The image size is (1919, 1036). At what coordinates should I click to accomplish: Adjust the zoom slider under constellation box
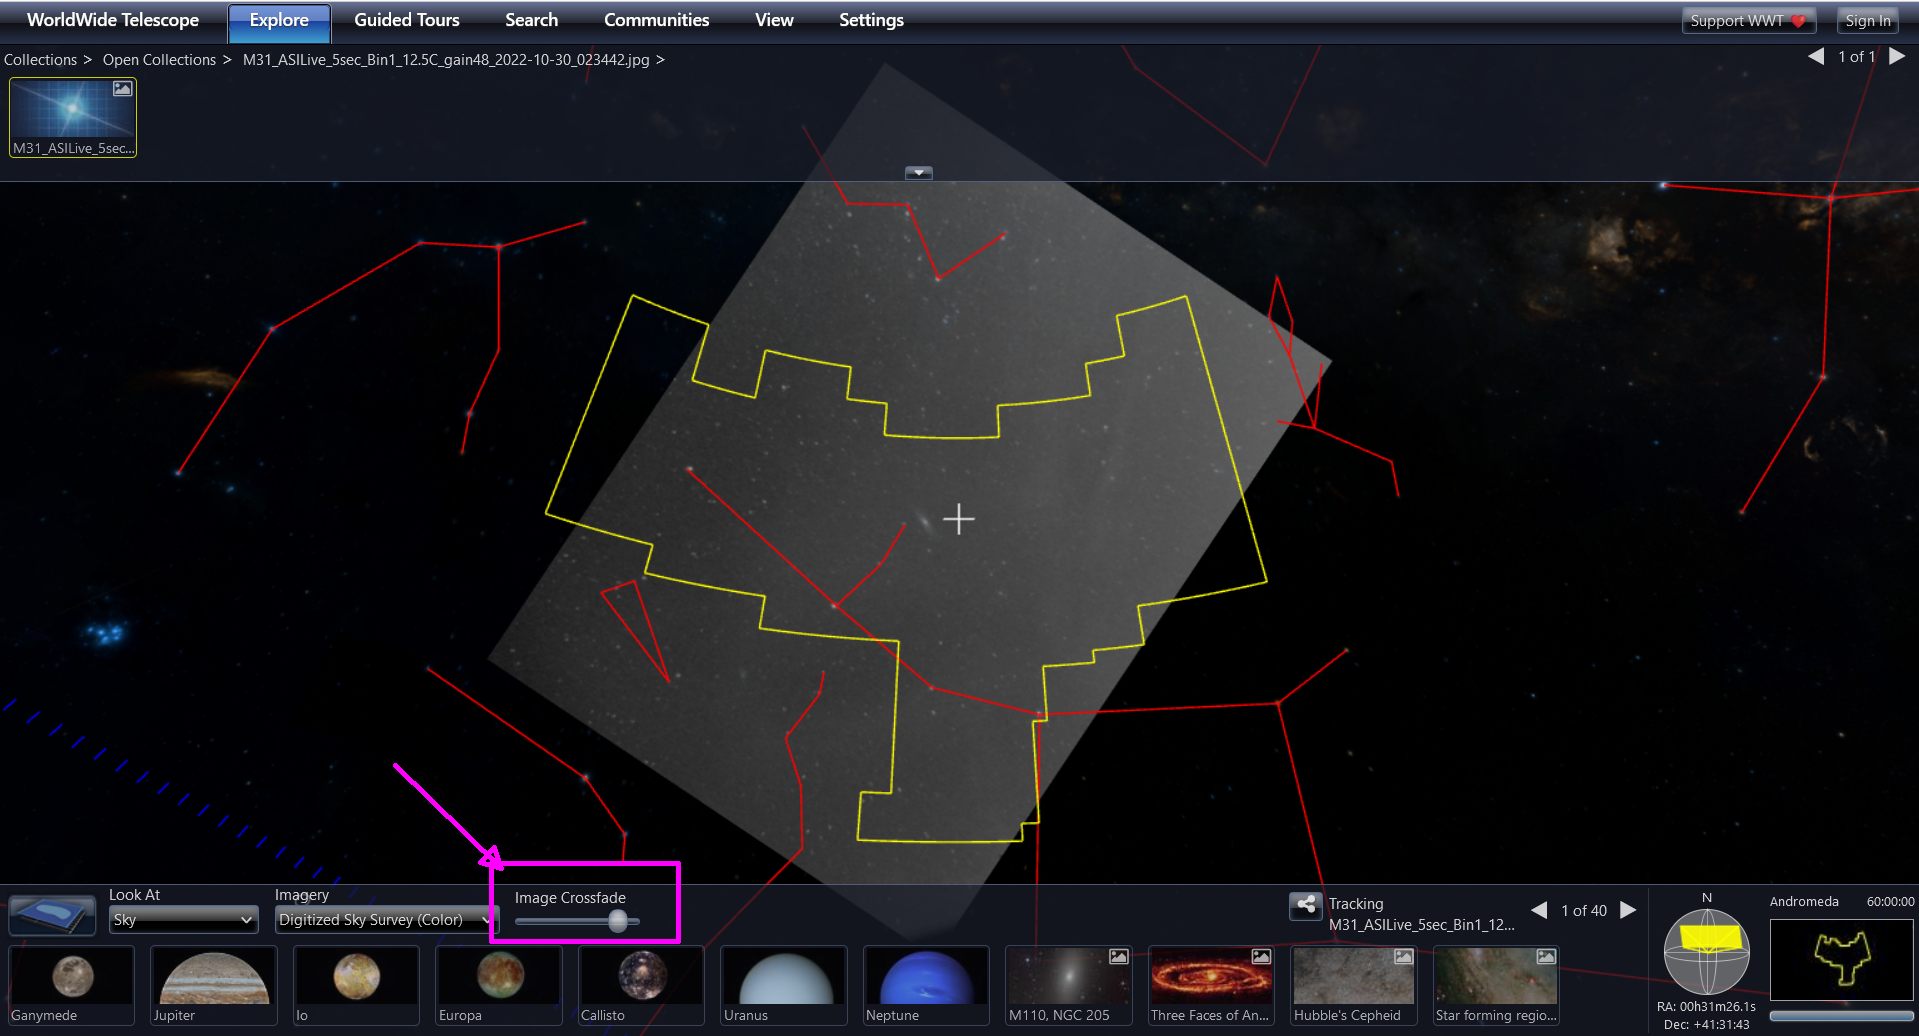click(x=1842, y=1016)
